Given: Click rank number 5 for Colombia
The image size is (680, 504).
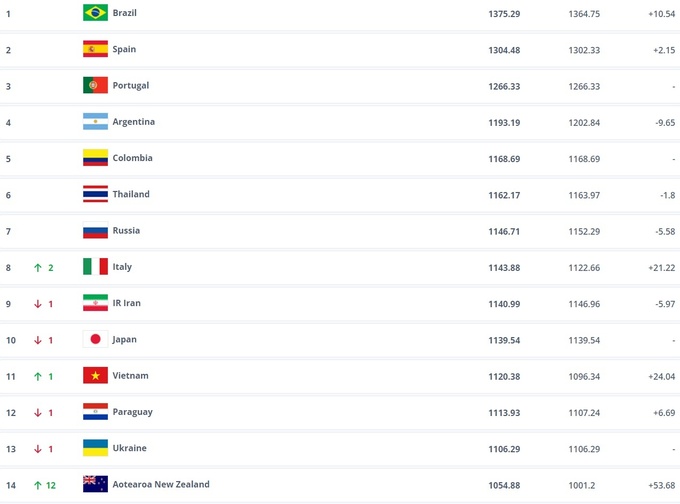Looking at the screenshot, I should pyautogui.click(x=8, y=158).
